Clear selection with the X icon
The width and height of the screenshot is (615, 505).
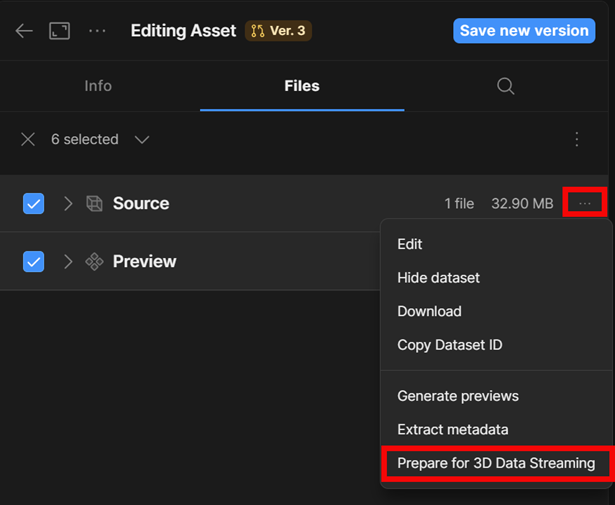click(x=28, y=140)
